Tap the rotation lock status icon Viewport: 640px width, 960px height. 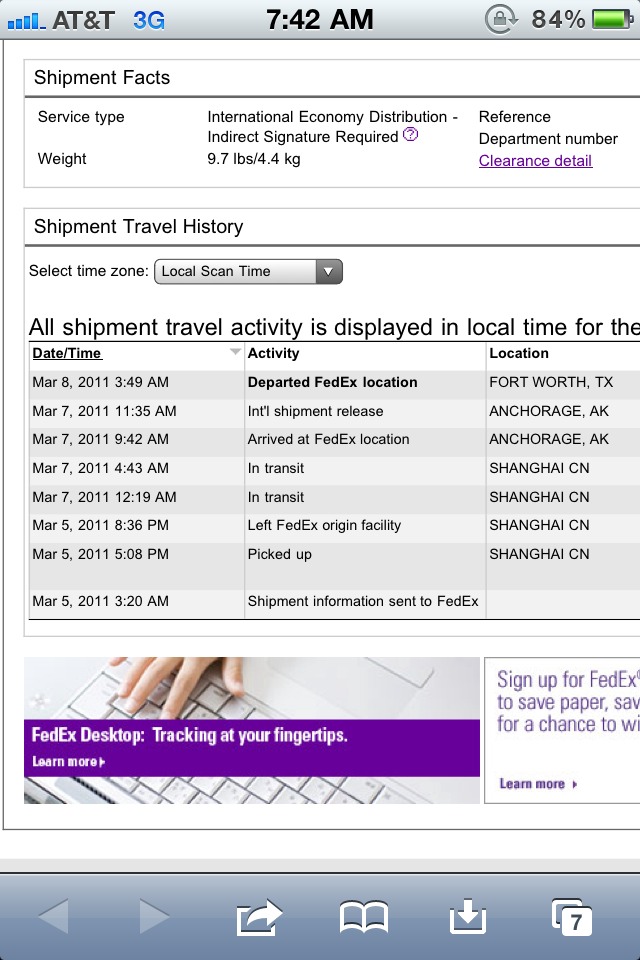(501, 19)
